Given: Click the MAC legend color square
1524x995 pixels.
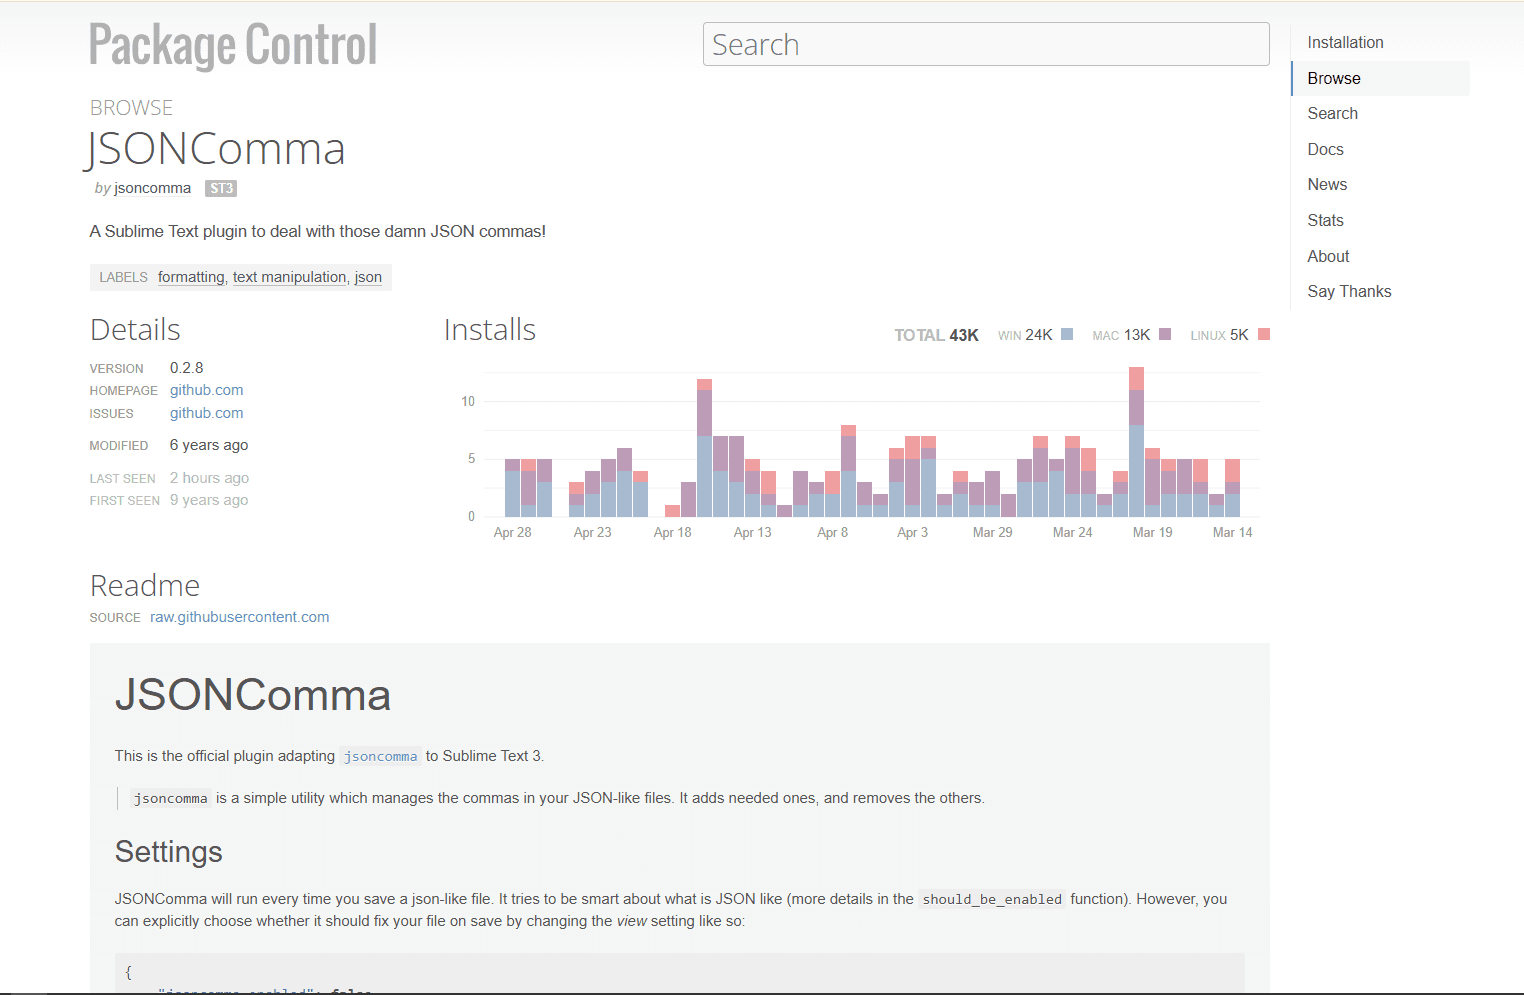Looking at the screenshot, I should click(x=1164, y=334).
